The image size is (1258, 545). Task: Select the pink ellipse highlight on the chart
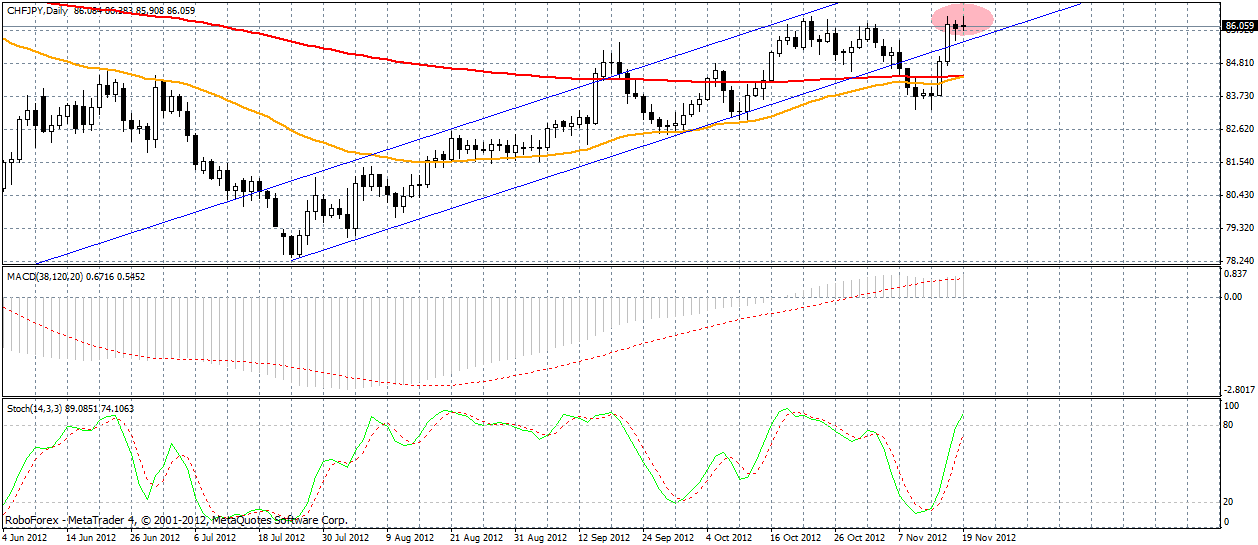(963, 18)
